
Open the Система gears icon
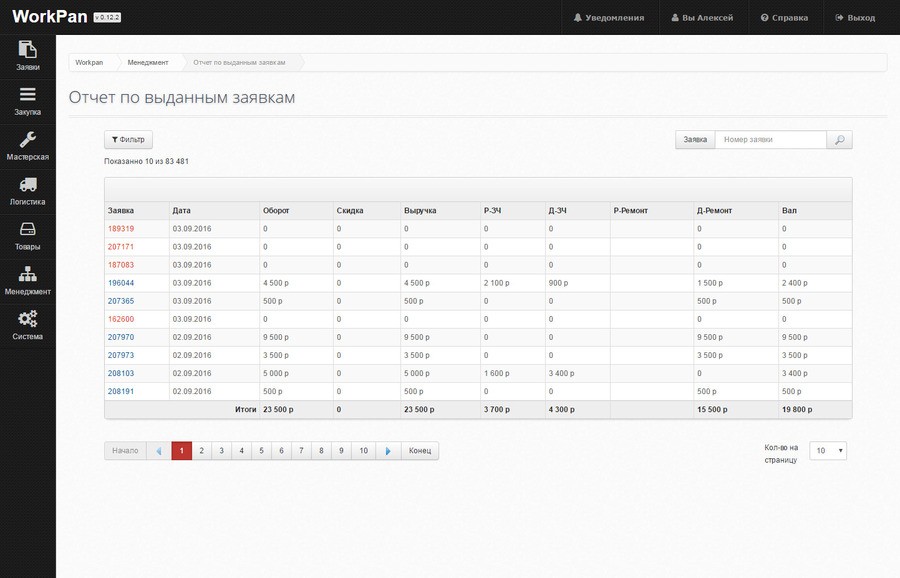point(28,319)
